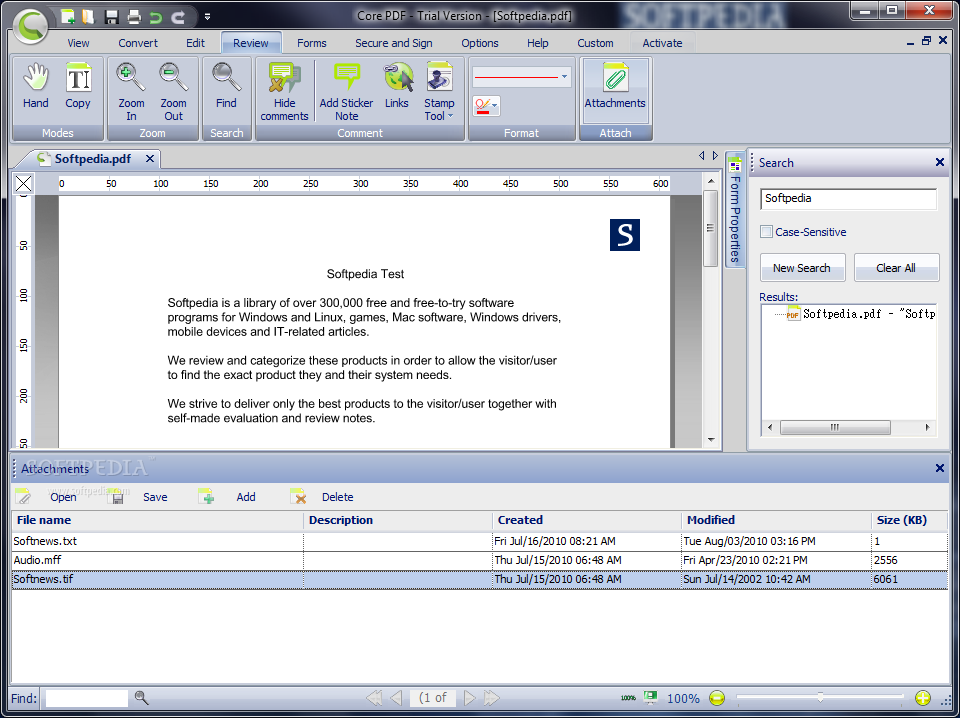Click the redo arrow in quick access toolbar
Viewport: 960px width, 718px height.
pyautogui.click(x=178, y=17)
